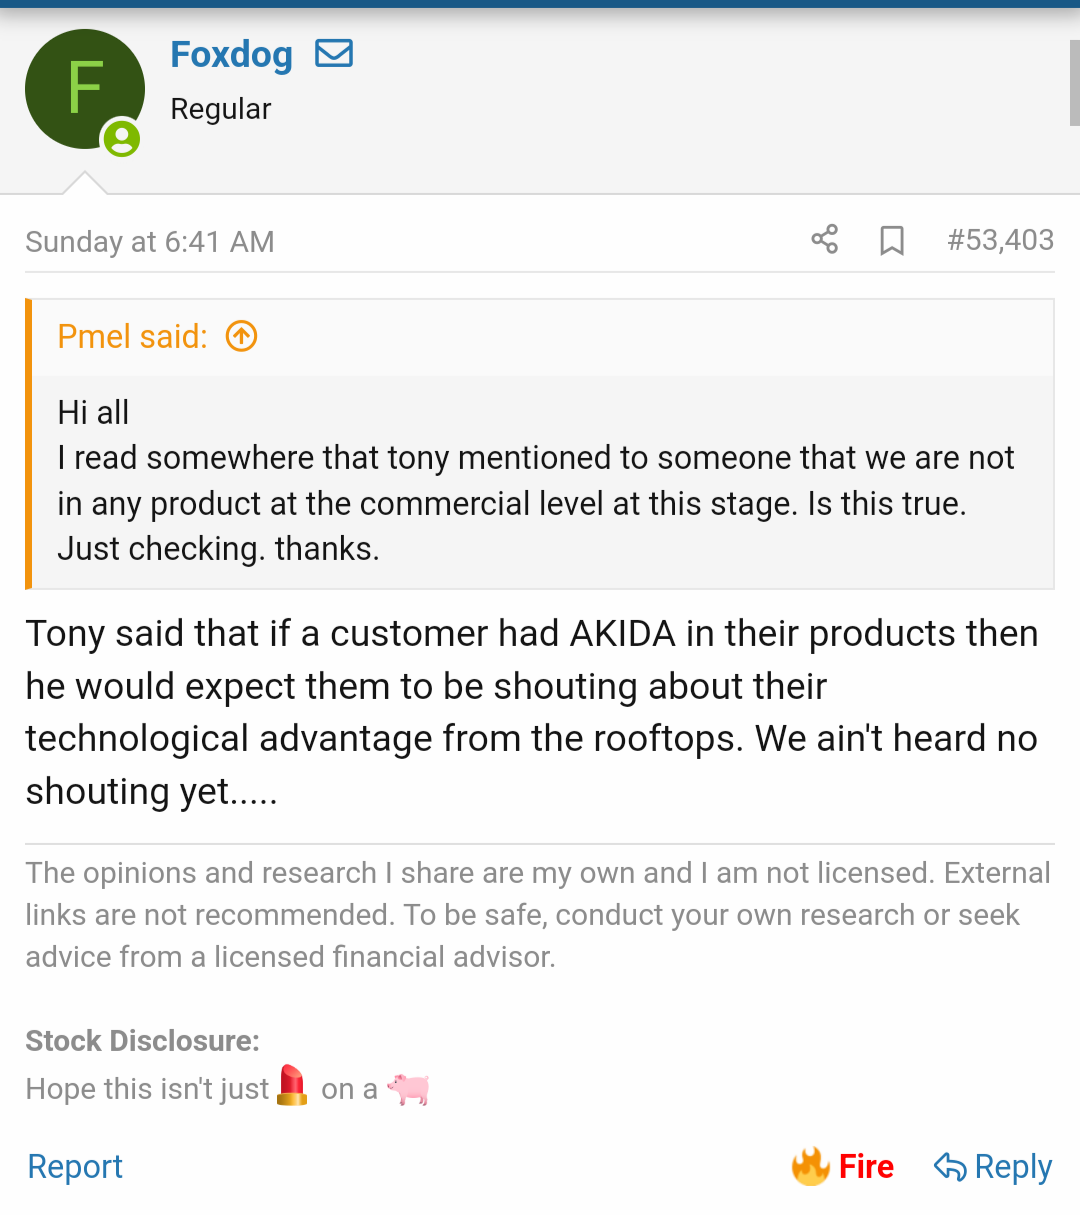
Task: Click the fire emoji reaction icon
Action: click(x=811, y=1166)
